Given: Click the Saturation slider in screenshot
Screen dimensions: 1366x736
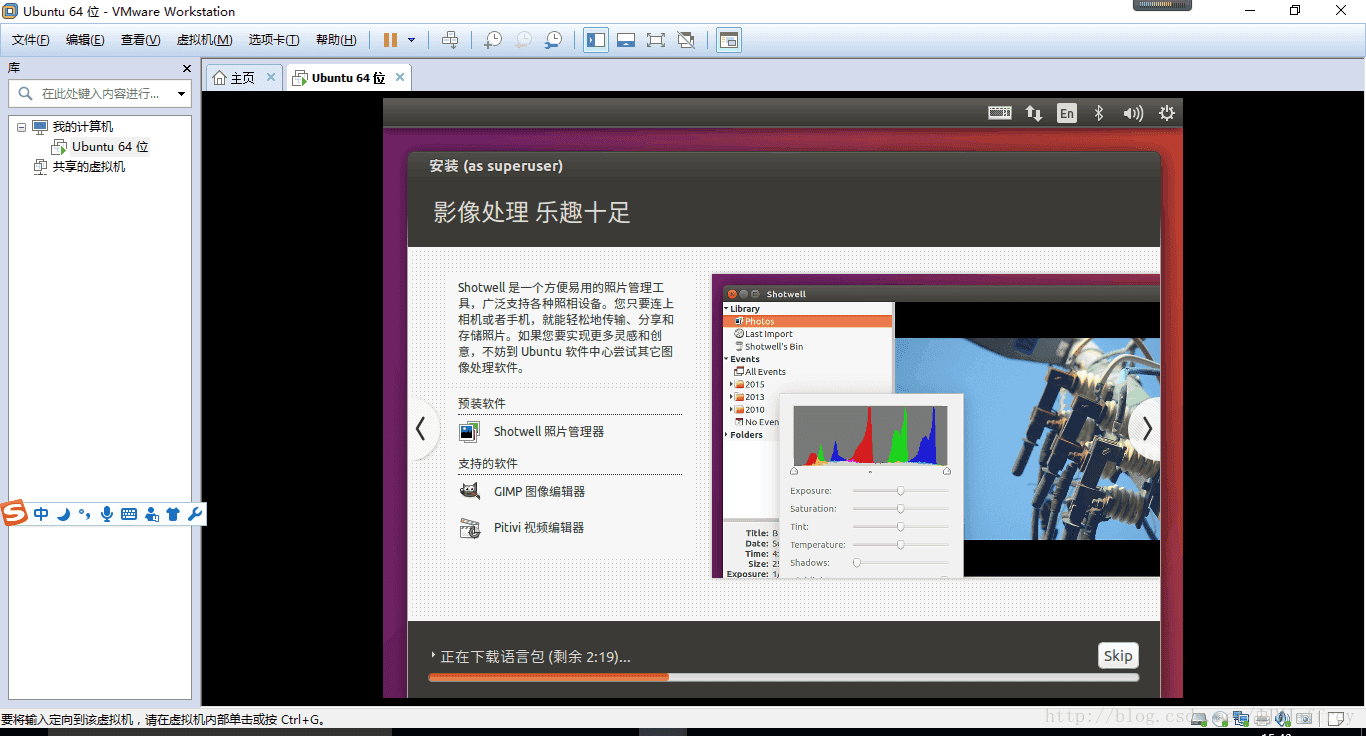Looking at the screenshot, I should (900, 509).
